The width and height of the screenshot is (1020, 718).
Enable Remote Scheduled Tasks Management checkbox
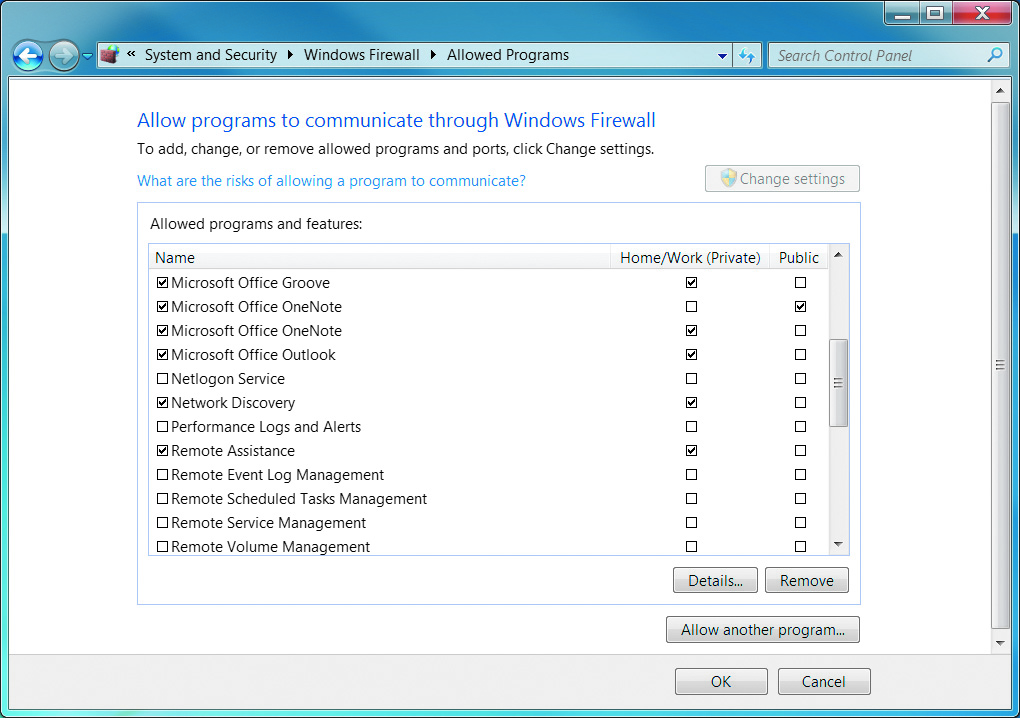163,499
